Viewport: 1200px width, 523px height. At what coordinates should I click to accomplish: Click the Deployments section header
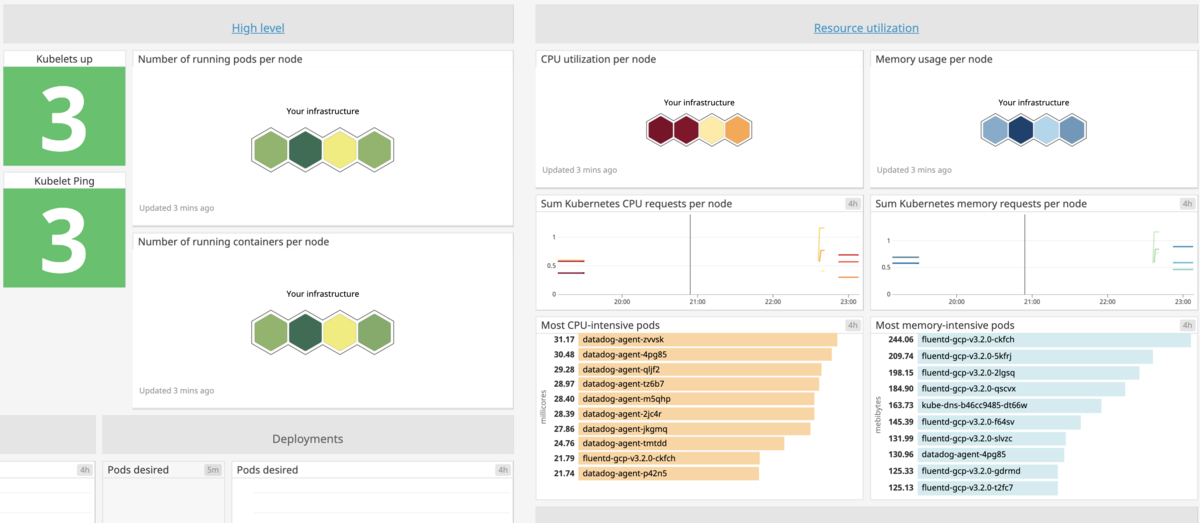pyautogui.click(x=308, y=438)
